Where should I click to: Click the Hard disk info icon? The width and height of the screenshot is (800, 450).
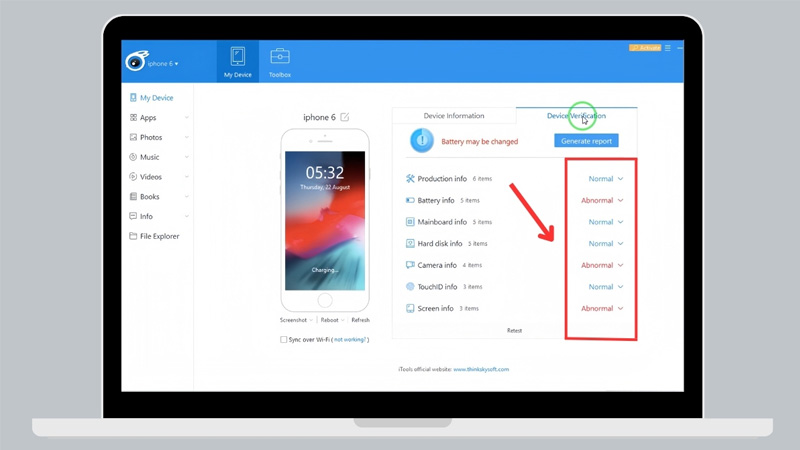coord(410,243)
